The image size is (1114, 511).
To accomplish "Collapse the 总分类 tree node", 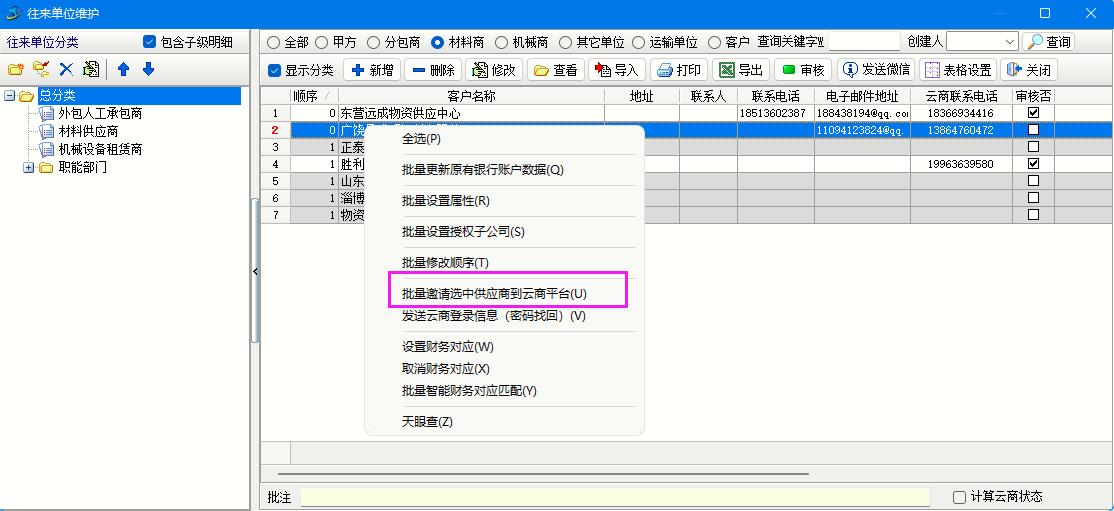I will pos(10,96).
